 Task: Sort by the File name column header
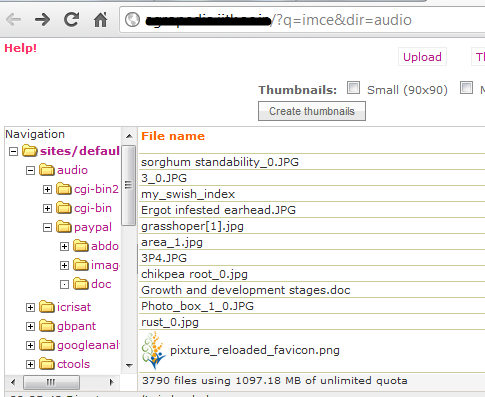[x=173, y=136]
